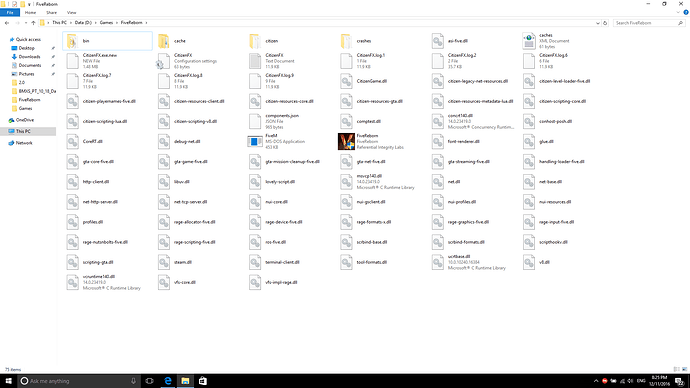Open the Share ribbon tab
690x388 pixels.
(51, 13)
